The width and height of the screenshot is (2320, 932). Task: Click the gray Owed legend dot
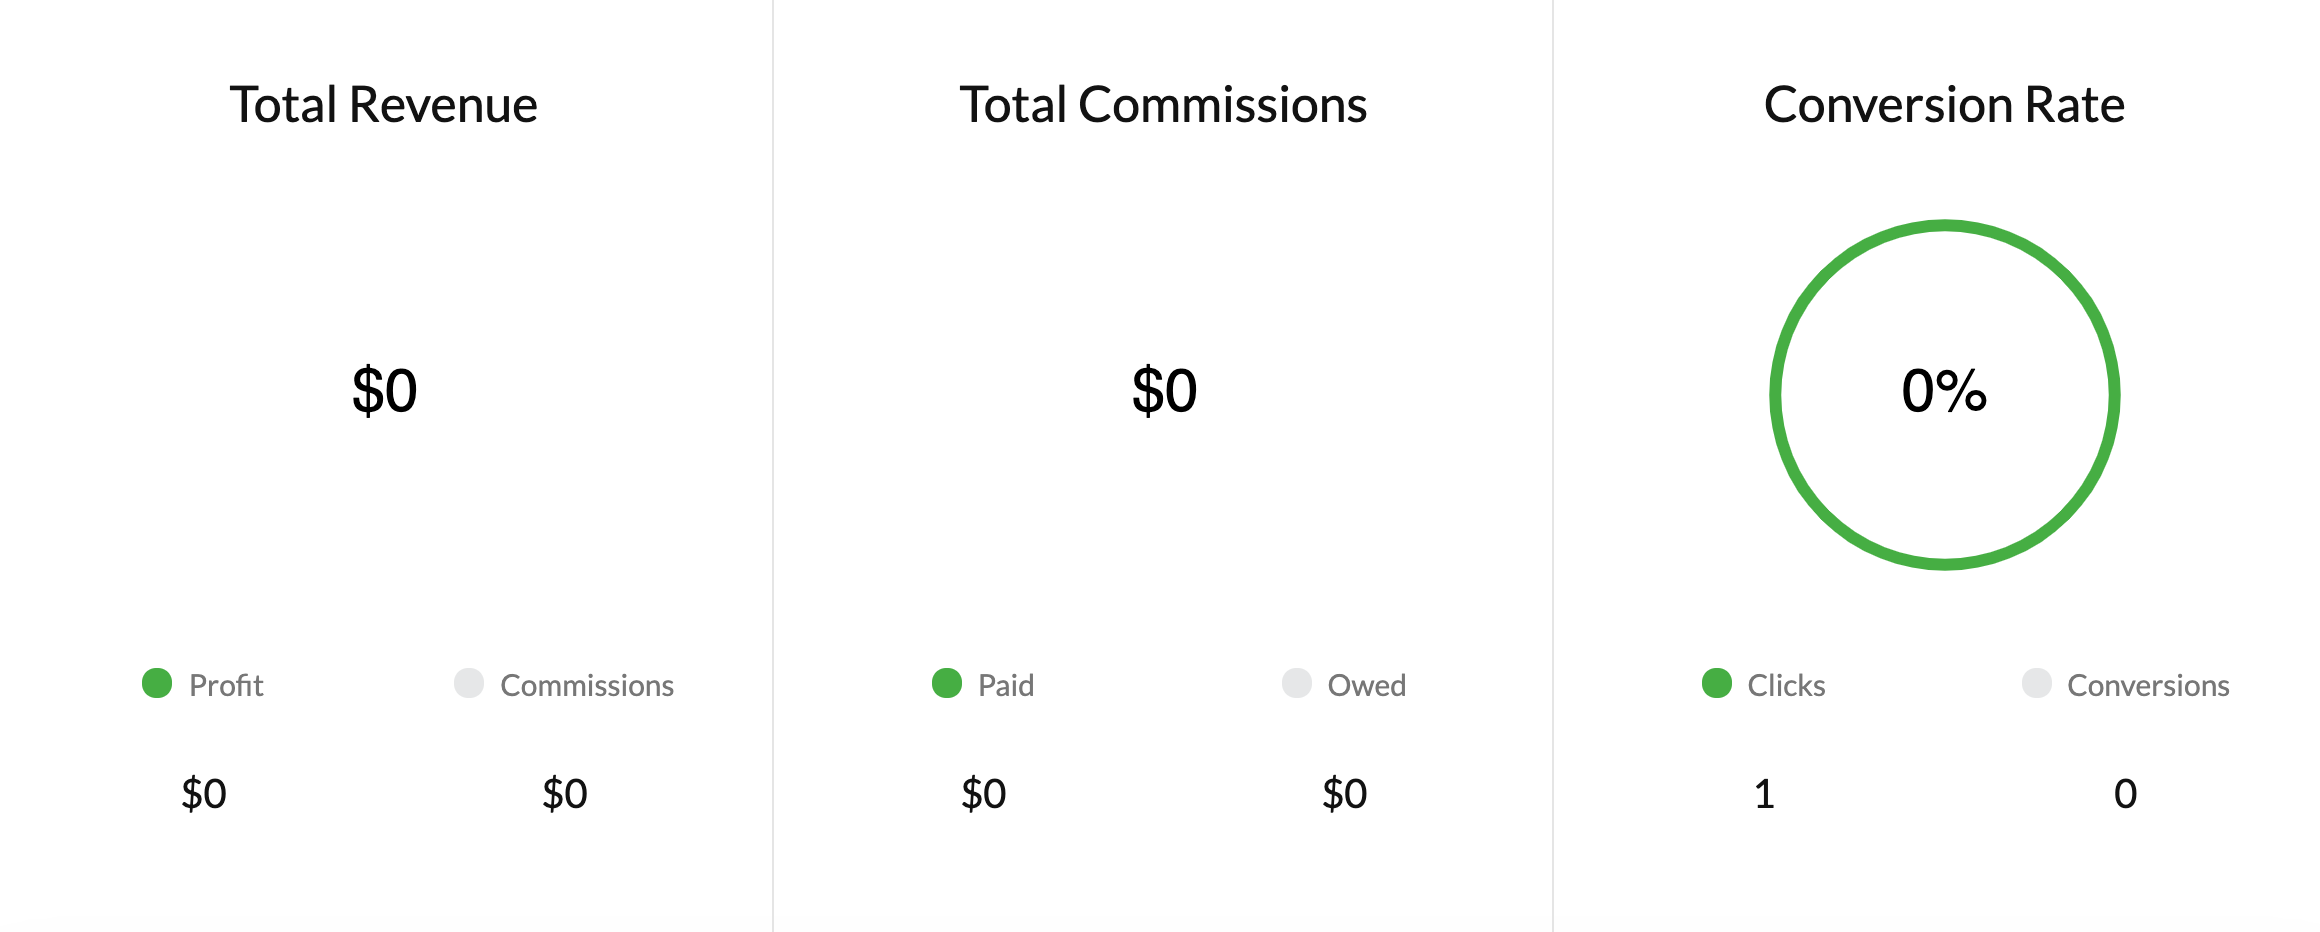tap(1297, 683)
